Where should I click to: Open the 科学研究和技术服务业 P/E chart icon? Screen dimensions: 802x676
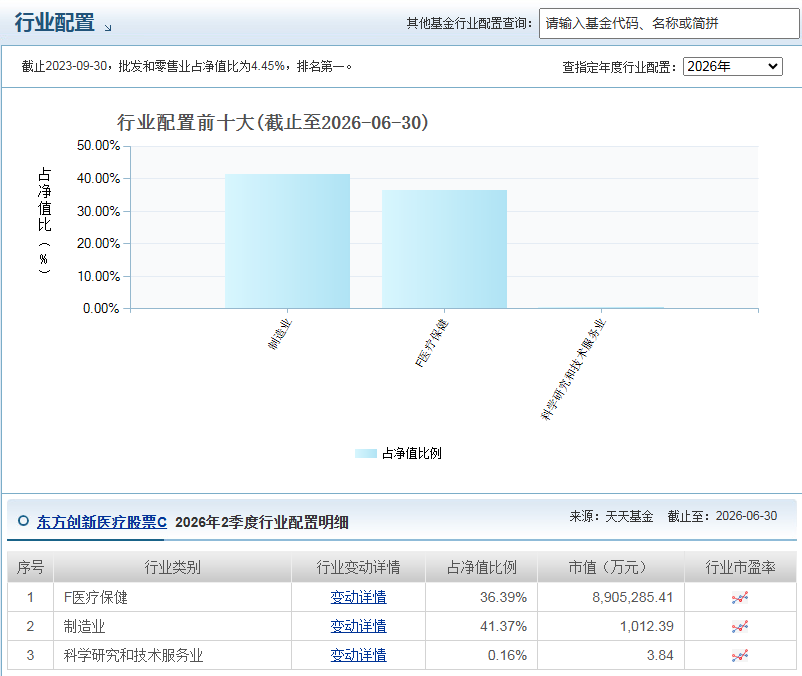(740, 656)
